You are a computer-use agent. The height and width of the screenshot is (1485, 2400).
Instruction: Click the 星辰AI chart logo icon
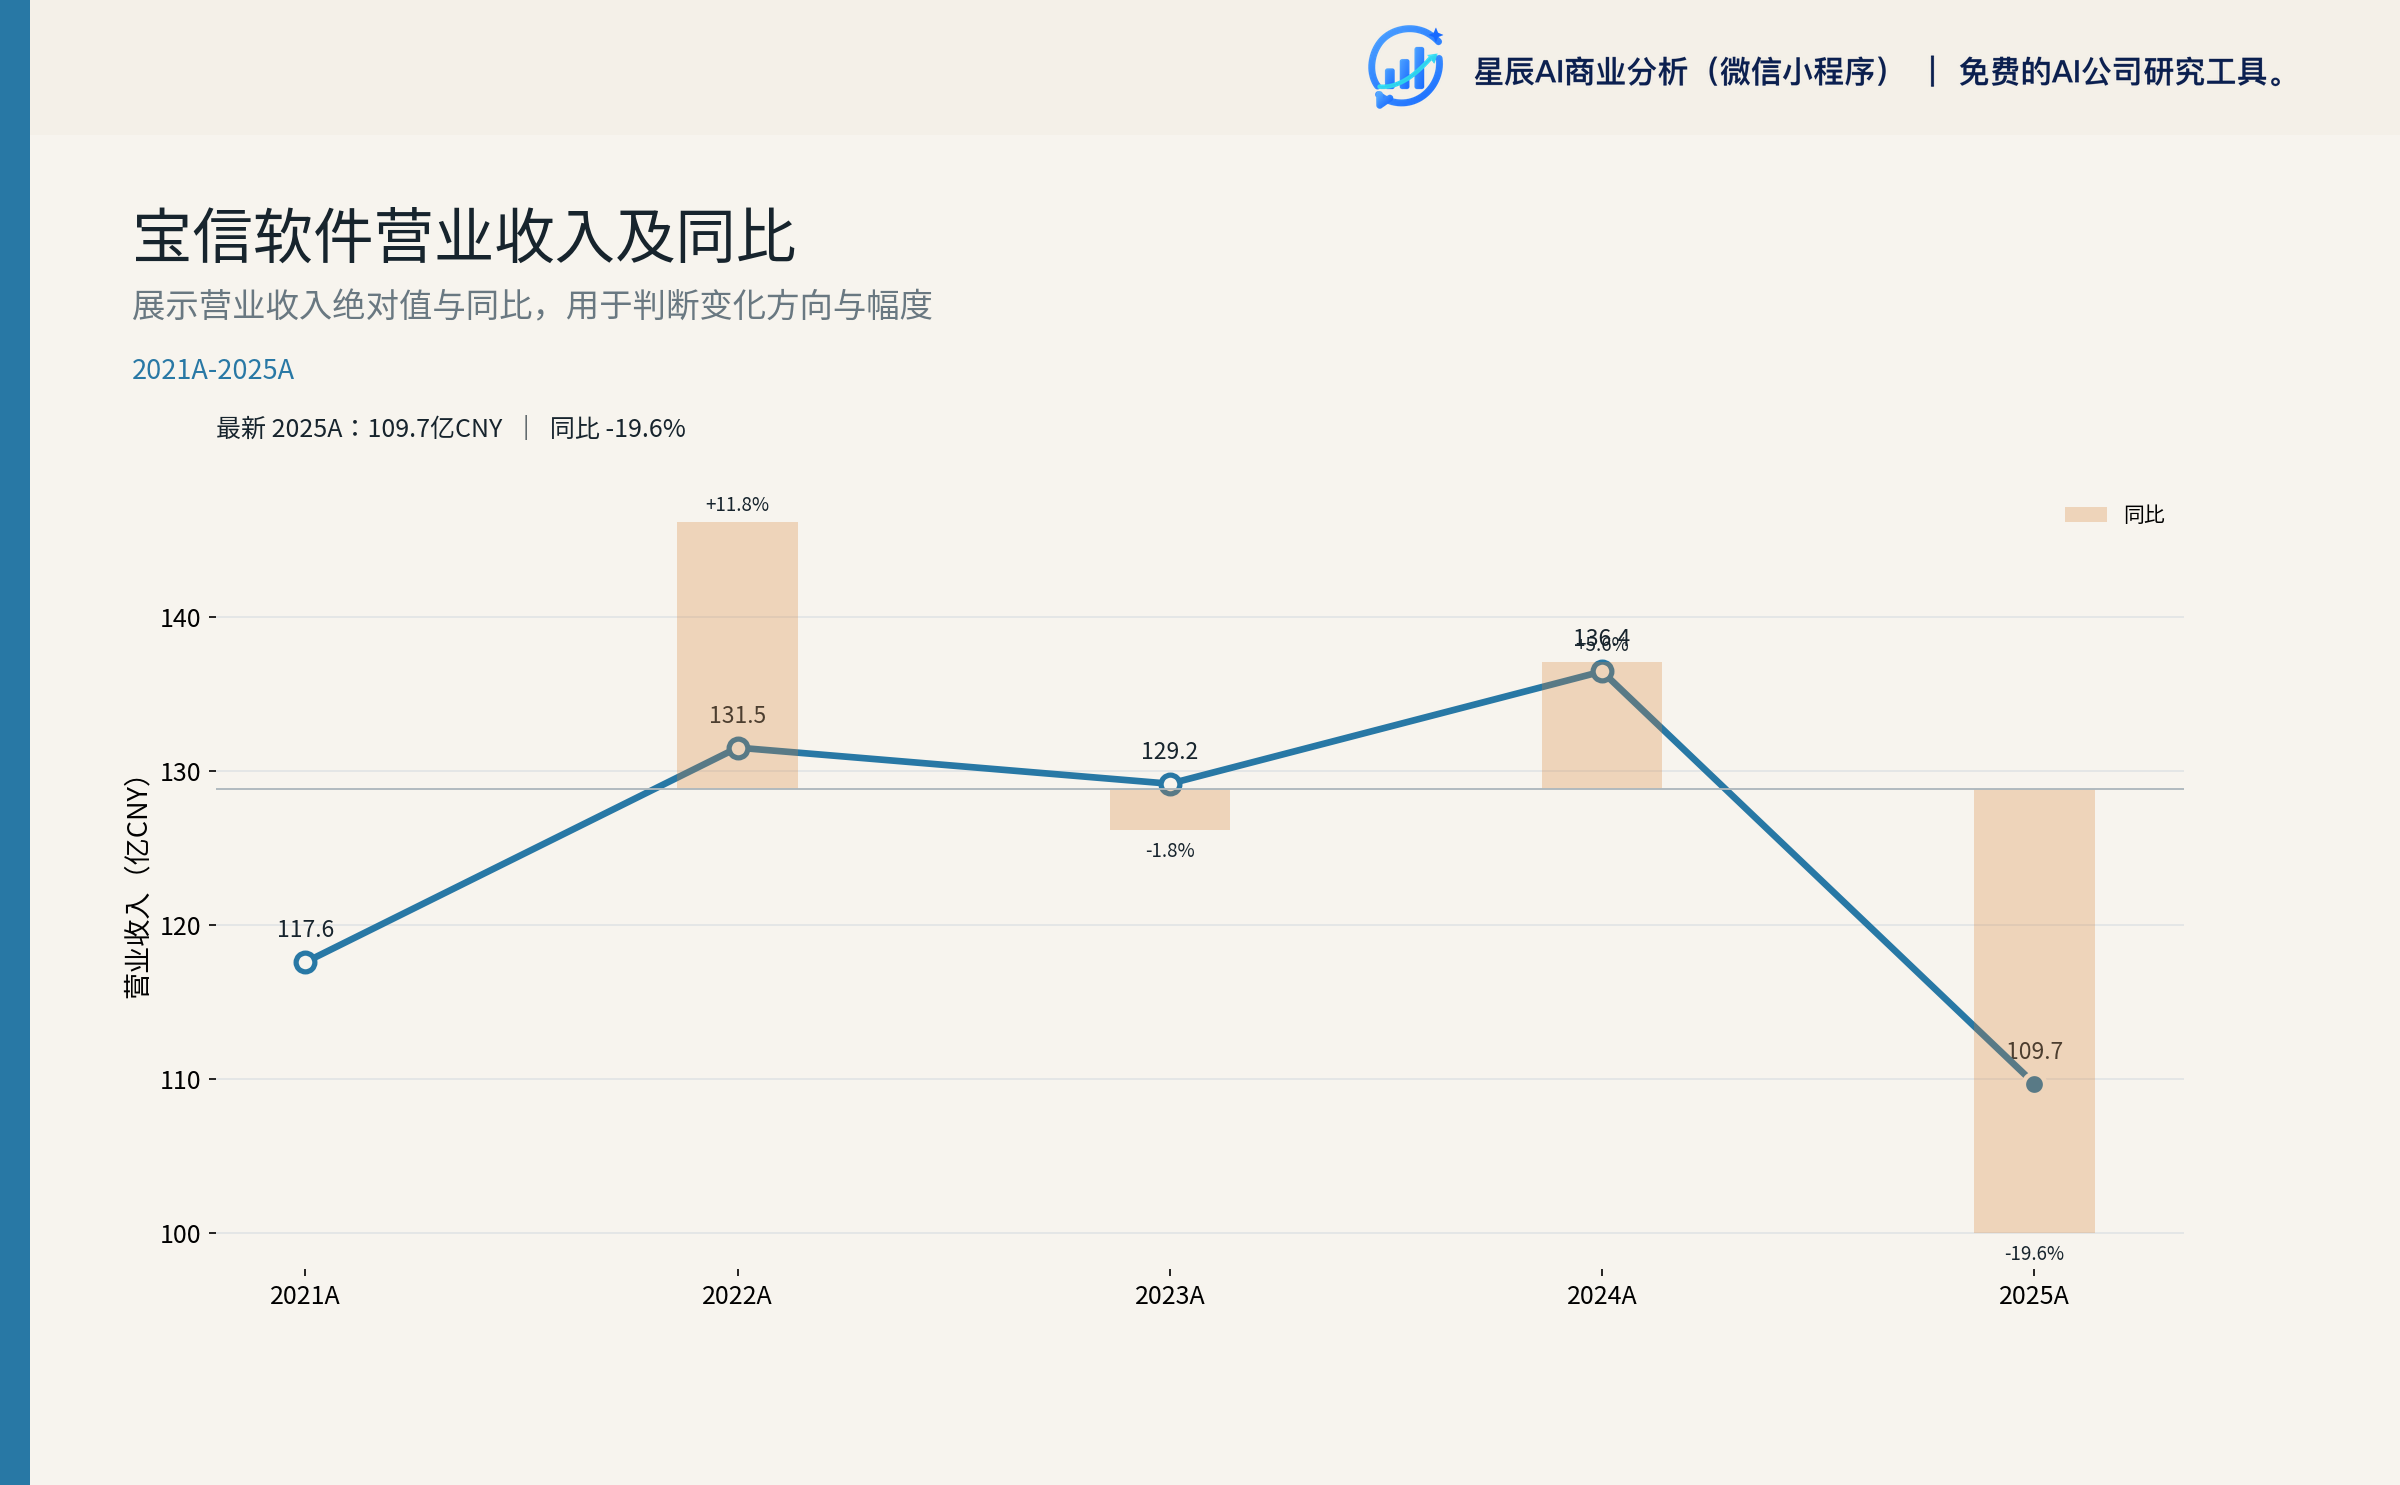[1405, 67]
